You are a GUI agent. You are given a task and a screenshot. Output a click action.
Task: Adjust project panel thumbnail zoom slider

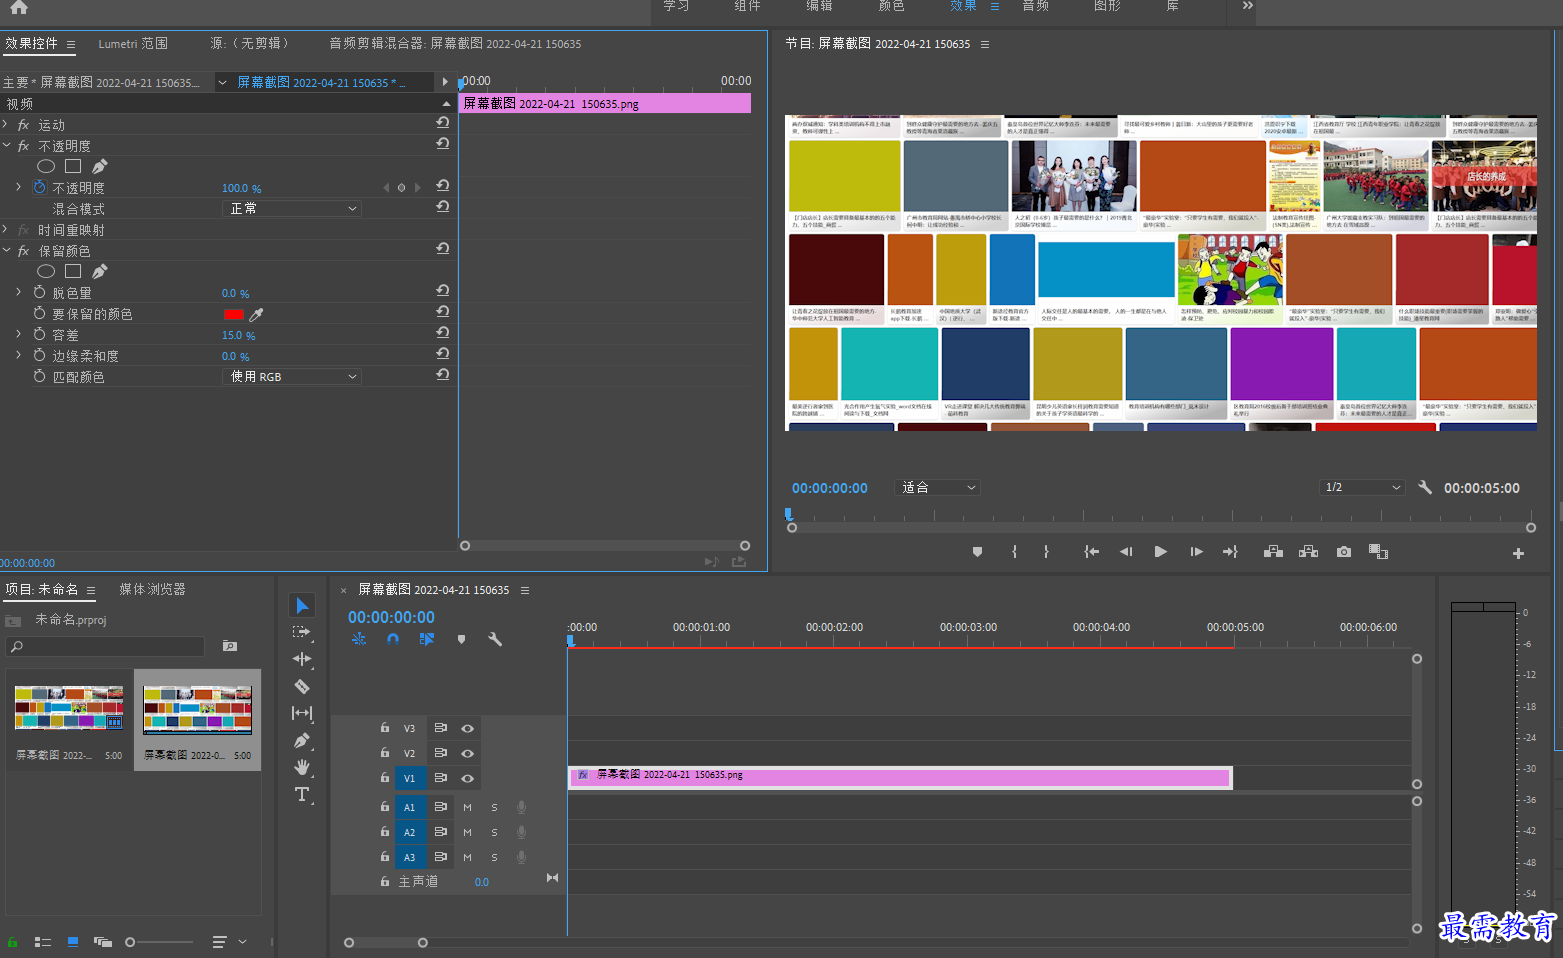pos(160,942)
